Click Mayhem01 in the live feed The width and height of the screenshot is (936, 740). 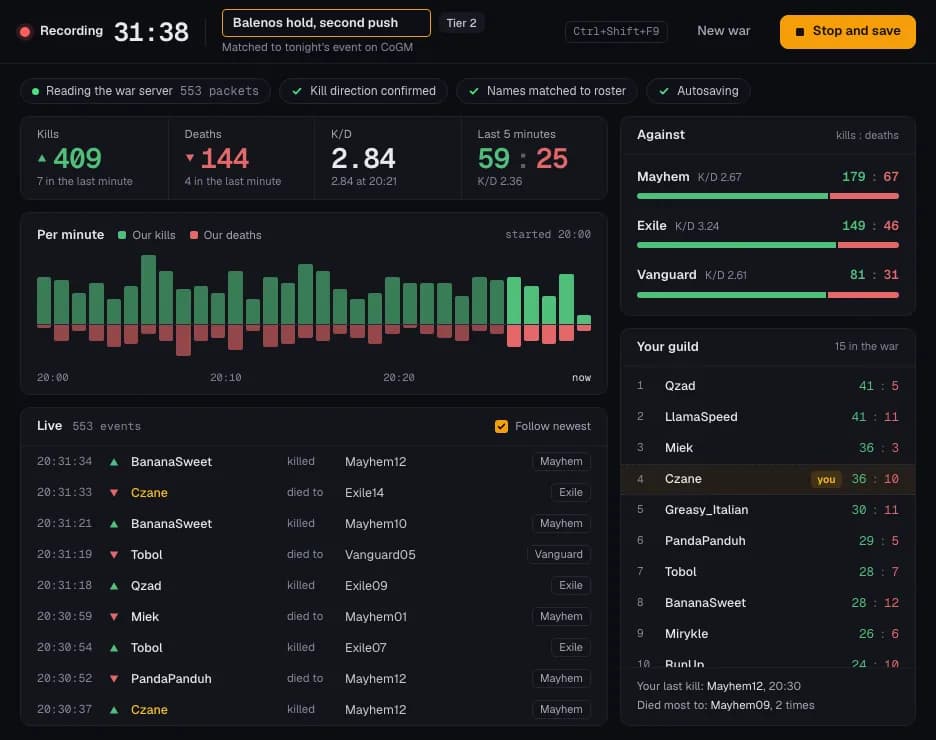(x=375, y=617)
